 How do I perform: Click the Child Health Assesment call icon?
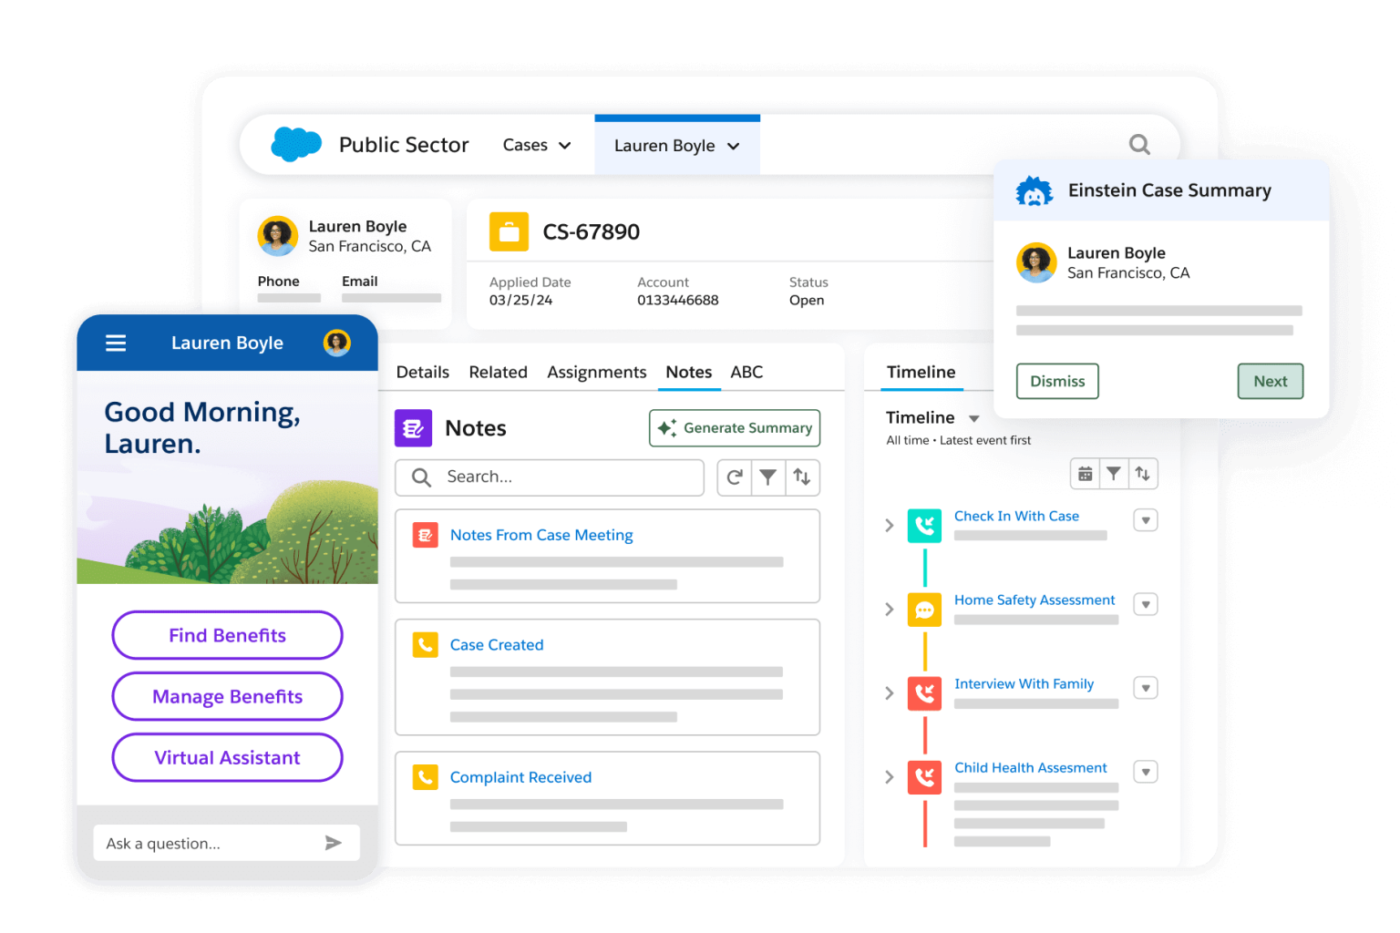tap(925, 777)
